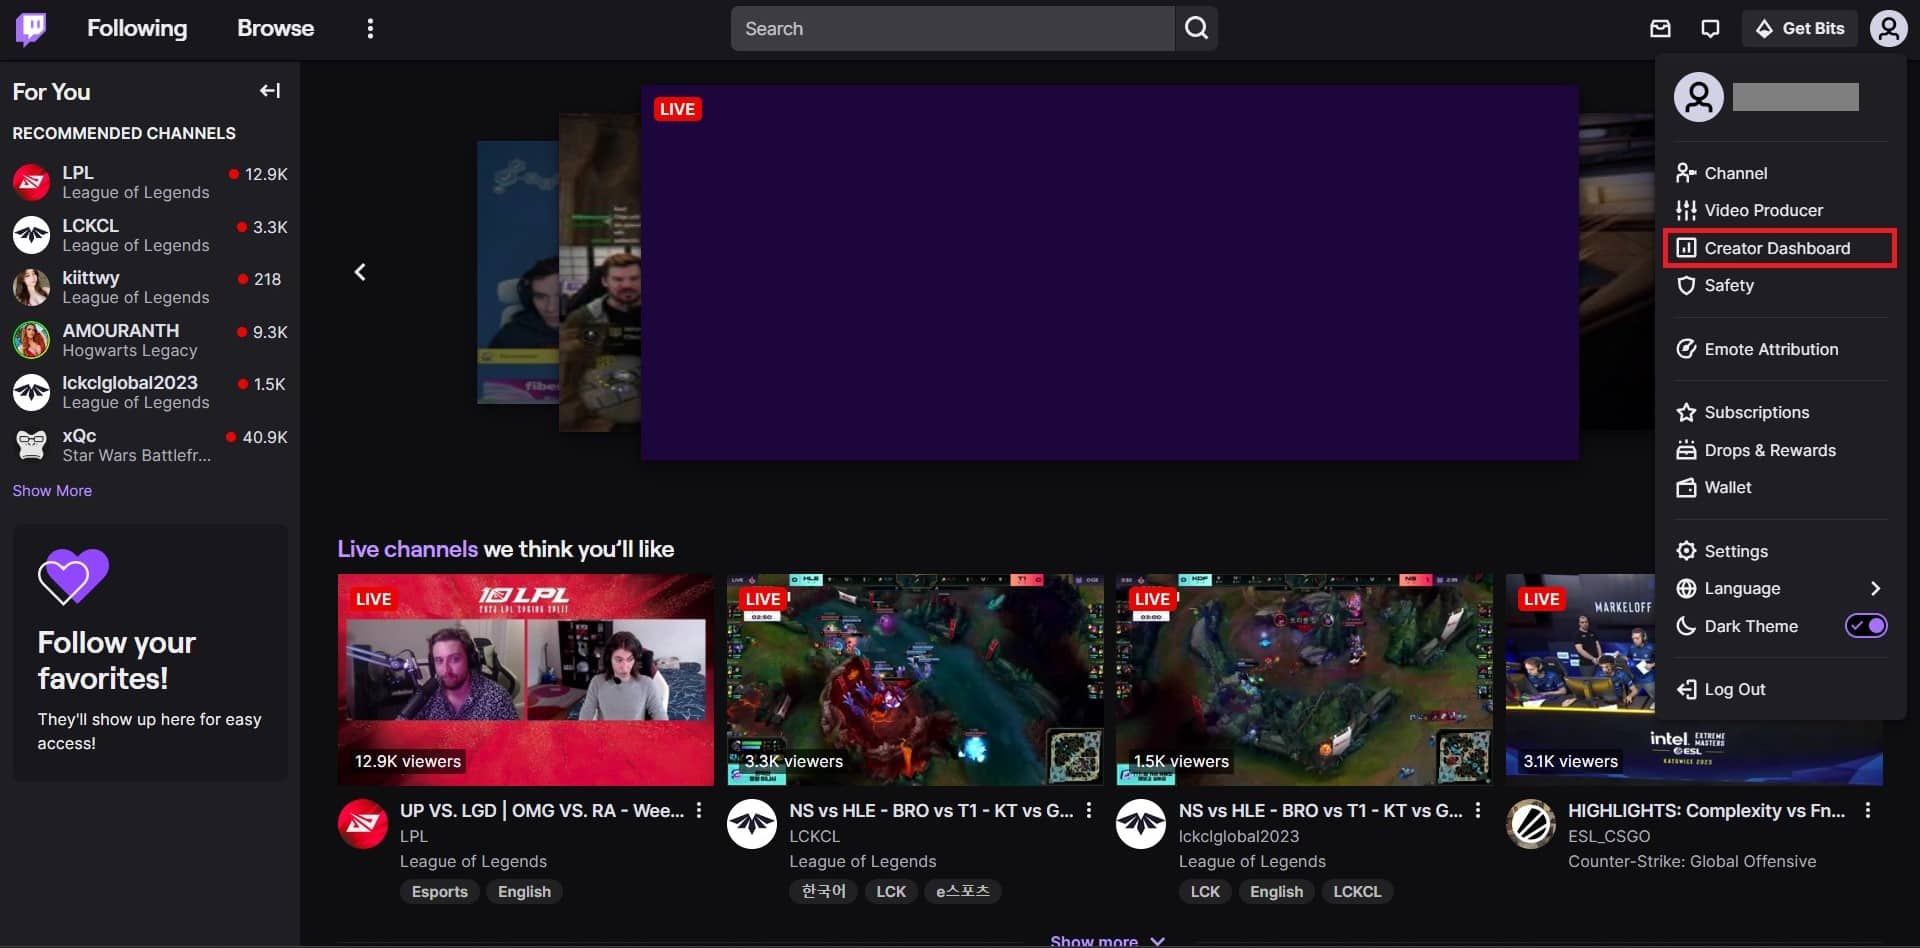
Task: Click the Twitch logo icon
Action: pyautogui.click(x=31, y=28)
